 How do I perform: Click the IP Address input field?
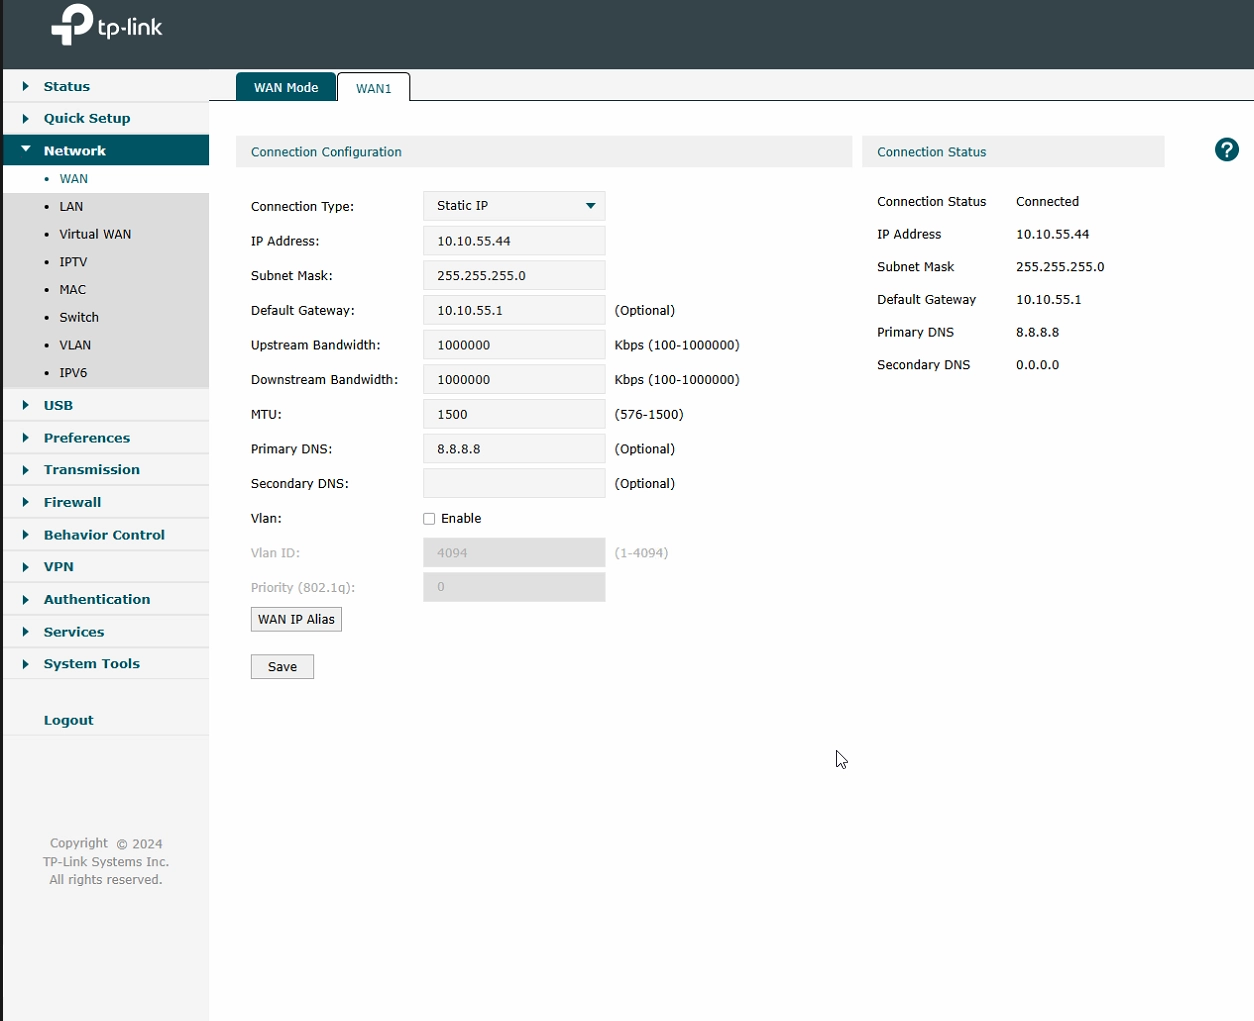pyautogui.click(x=514, y=241)
